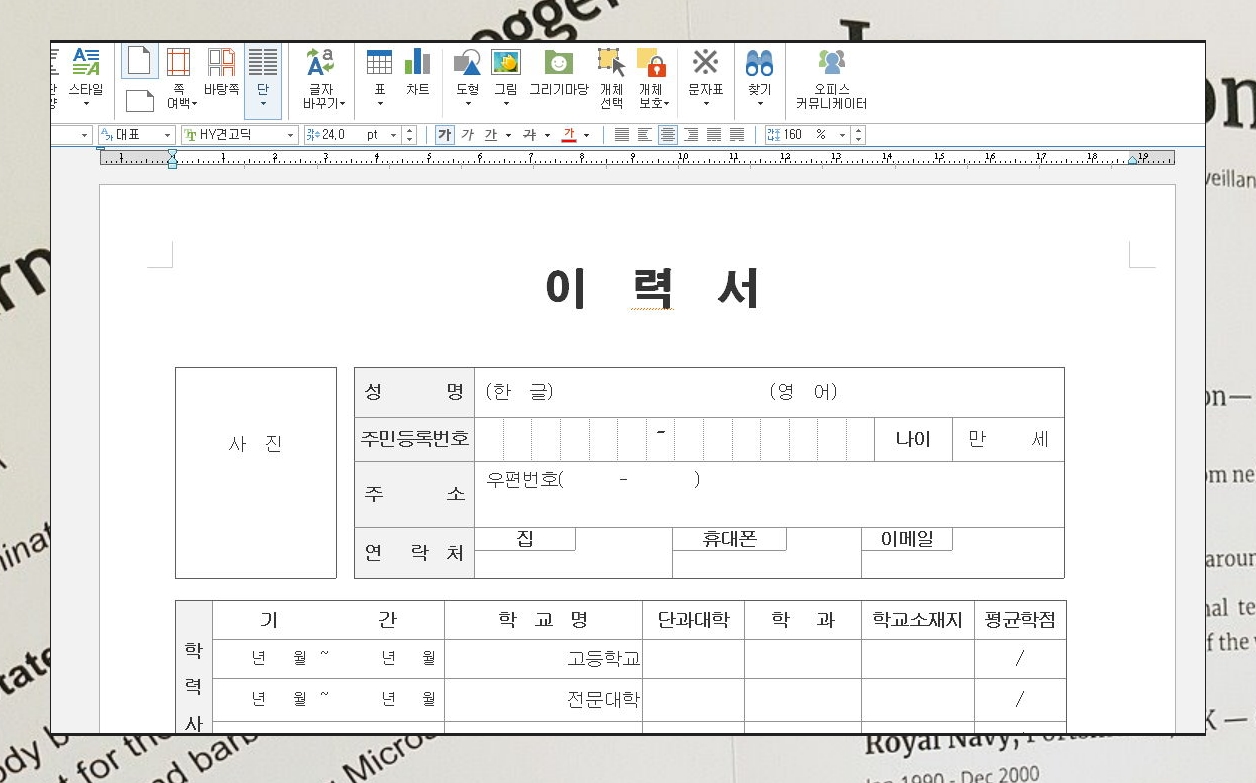Expand the 표 table dropdown arrow
The height and width of the screenshot is (783, 1256).
tap(379, 104)
